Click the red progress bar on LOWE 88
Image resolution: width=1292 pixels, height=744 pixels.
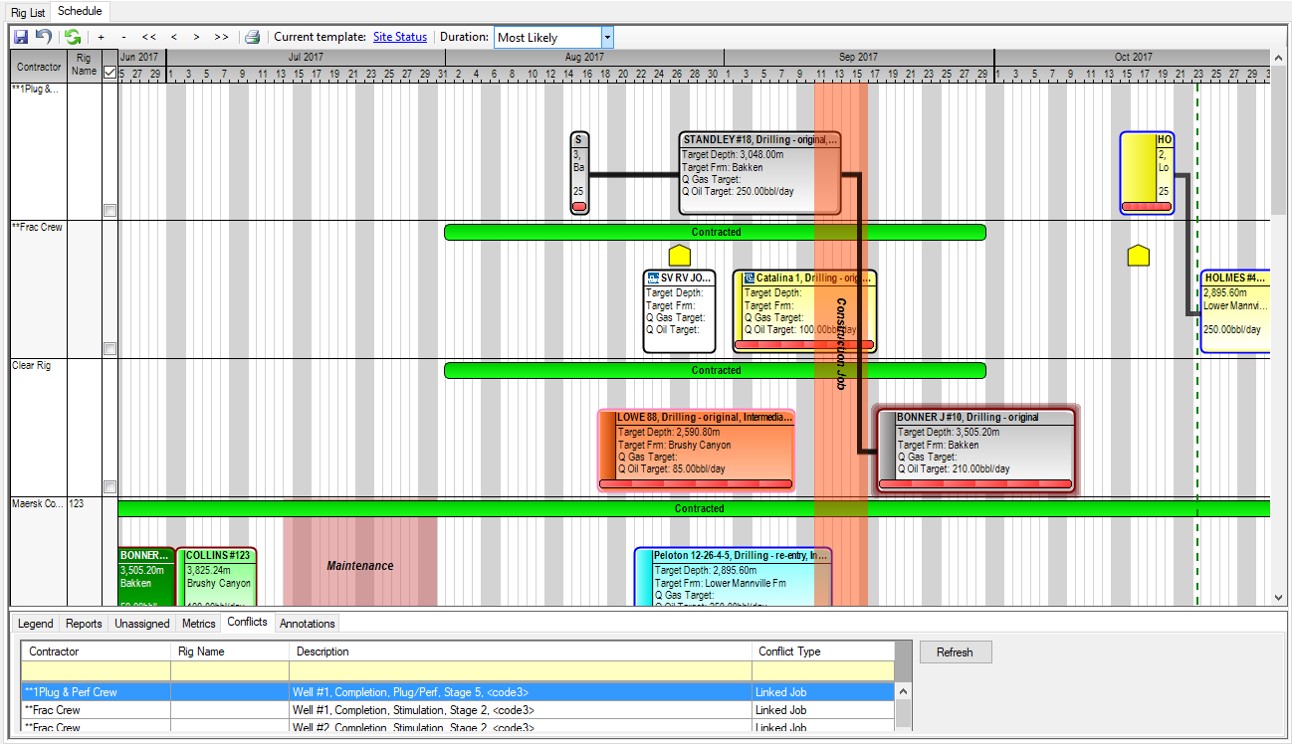(696, 484)
